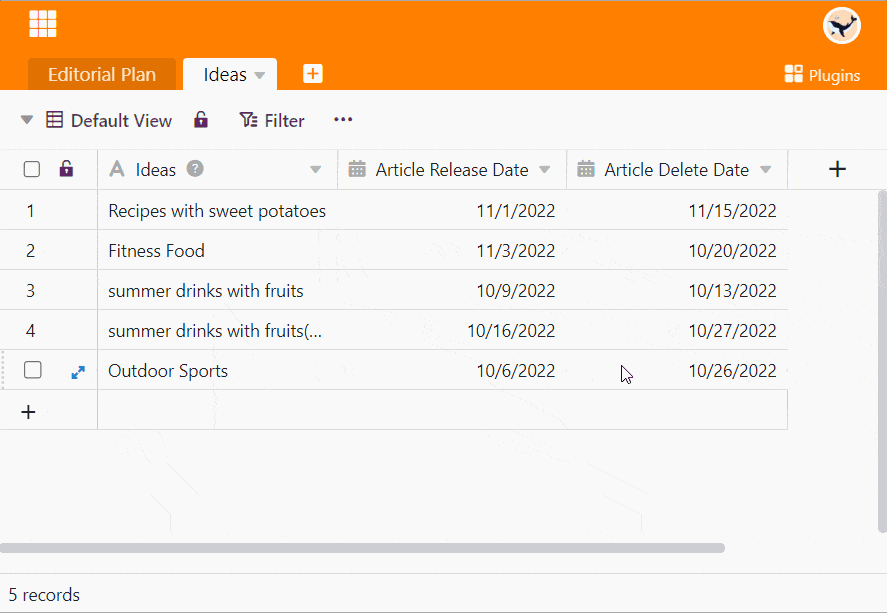Click the user avatar in top right

[x=841, y=26]
